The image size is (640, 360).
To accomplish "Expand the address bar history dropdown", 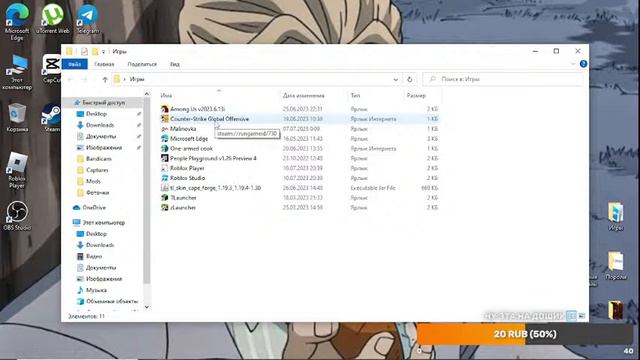I will click(396, 79).
